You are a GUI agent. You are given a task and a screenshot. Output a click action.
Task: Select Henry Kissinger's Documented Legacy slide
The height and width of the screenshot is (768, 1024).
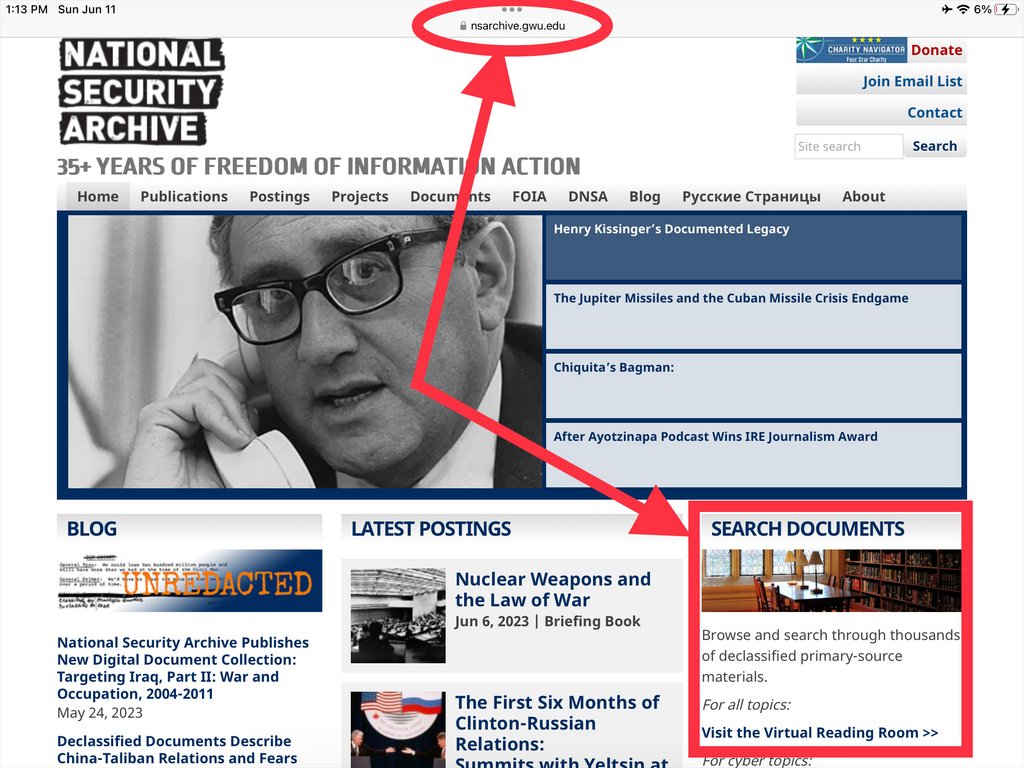pos(753,248)
